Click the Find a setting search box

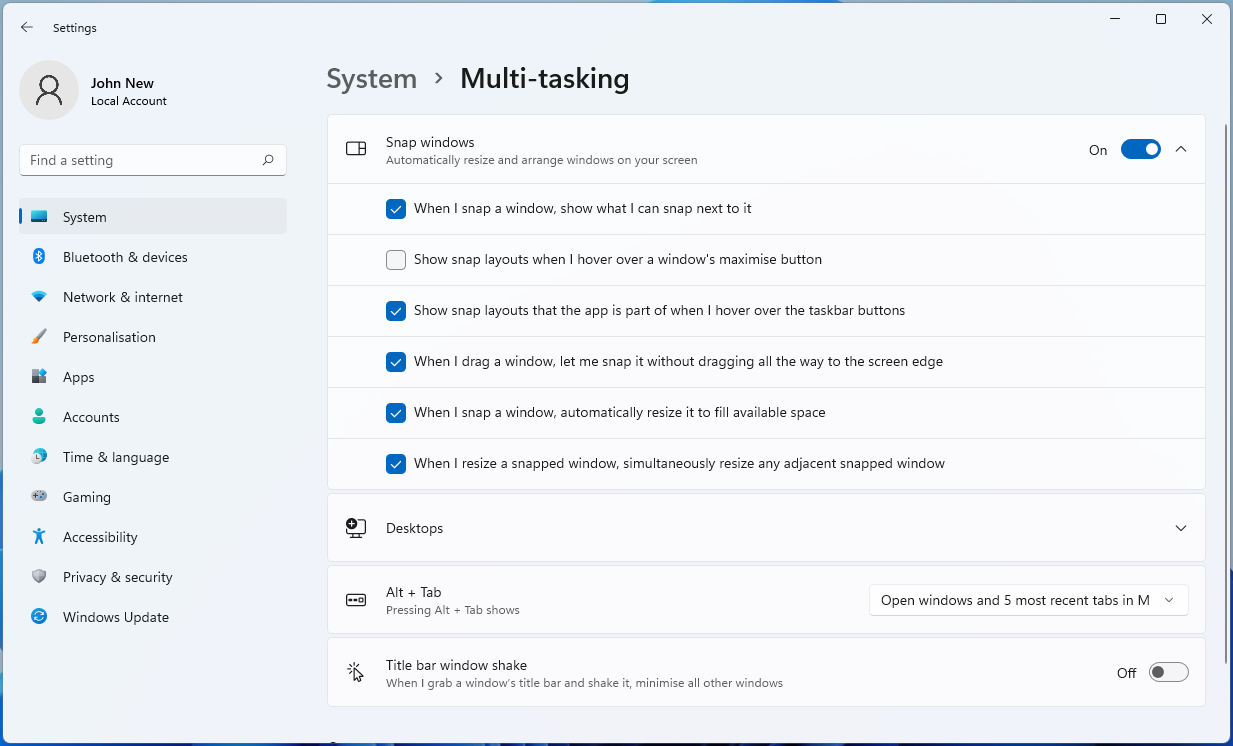tap(140, 160)
